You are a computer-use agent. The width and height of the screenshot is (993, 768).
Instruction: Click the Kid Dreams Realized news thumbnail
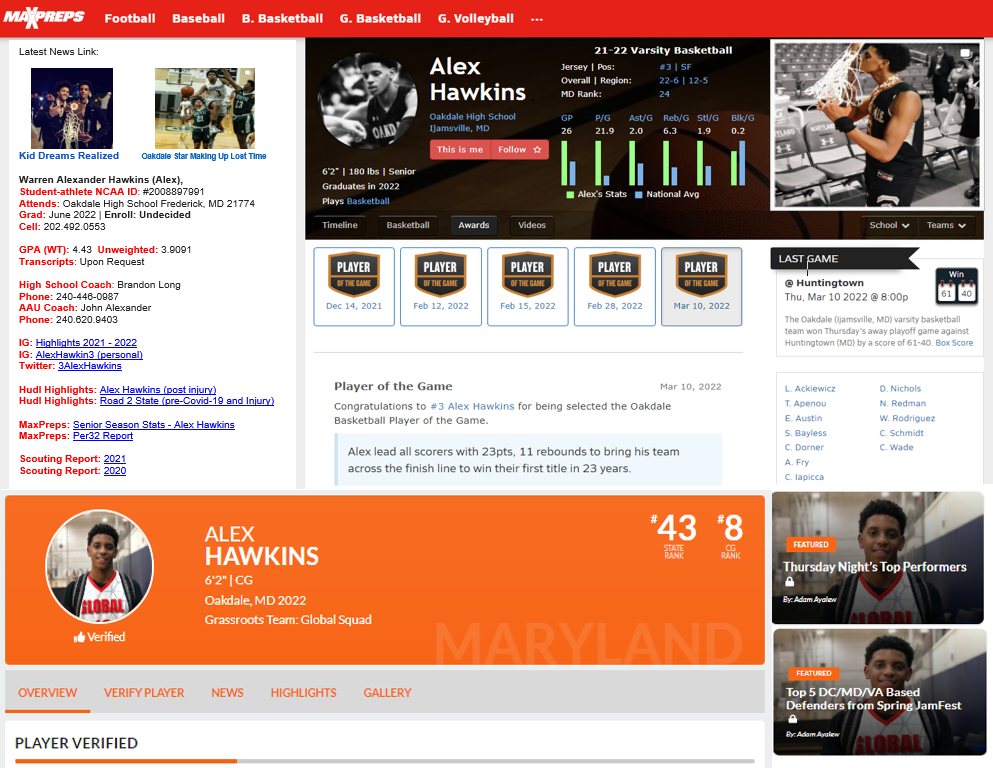tap(72, 108)
